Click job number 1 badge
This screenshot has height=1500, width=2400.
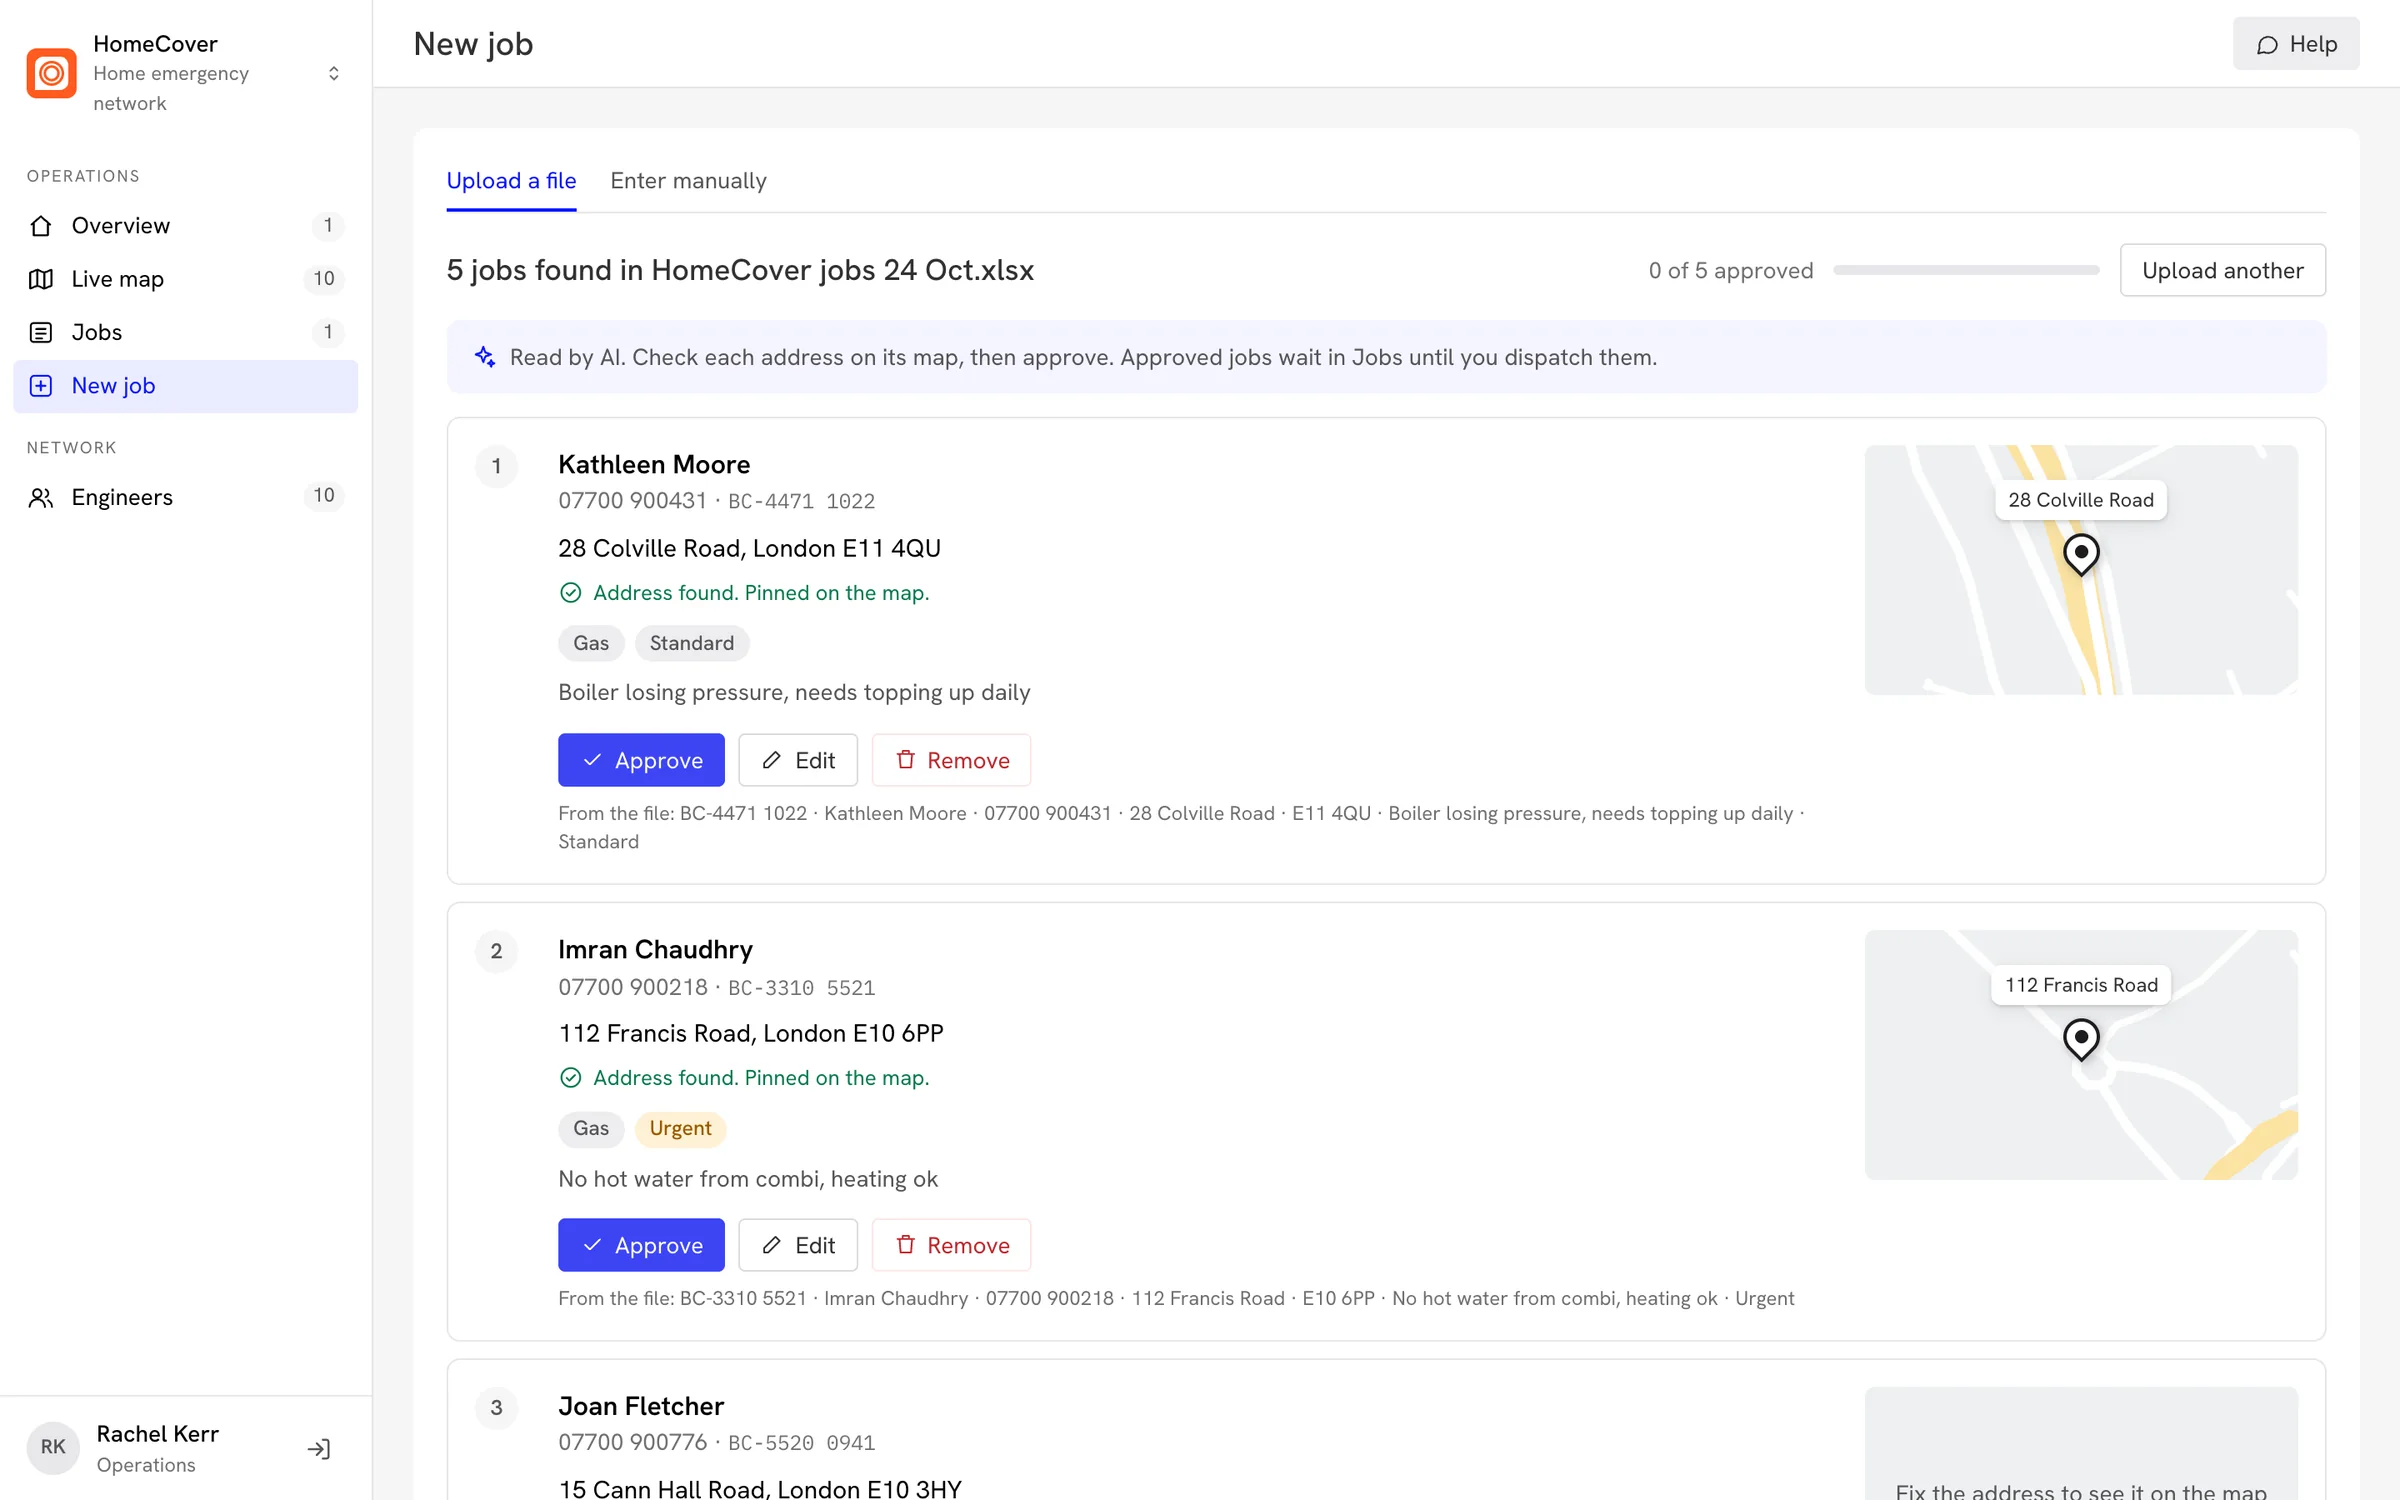(x=496, y=466)
